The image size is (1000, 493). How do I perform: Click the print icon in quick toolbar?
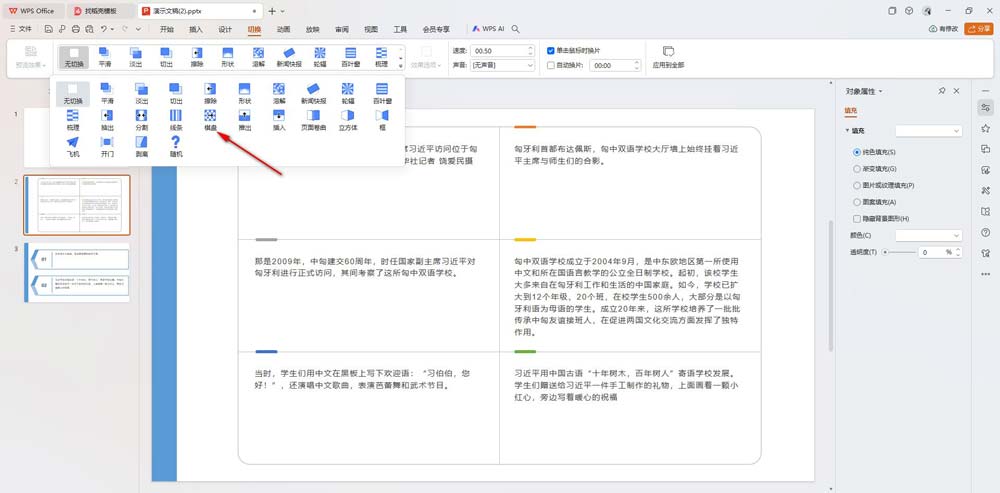76,29
